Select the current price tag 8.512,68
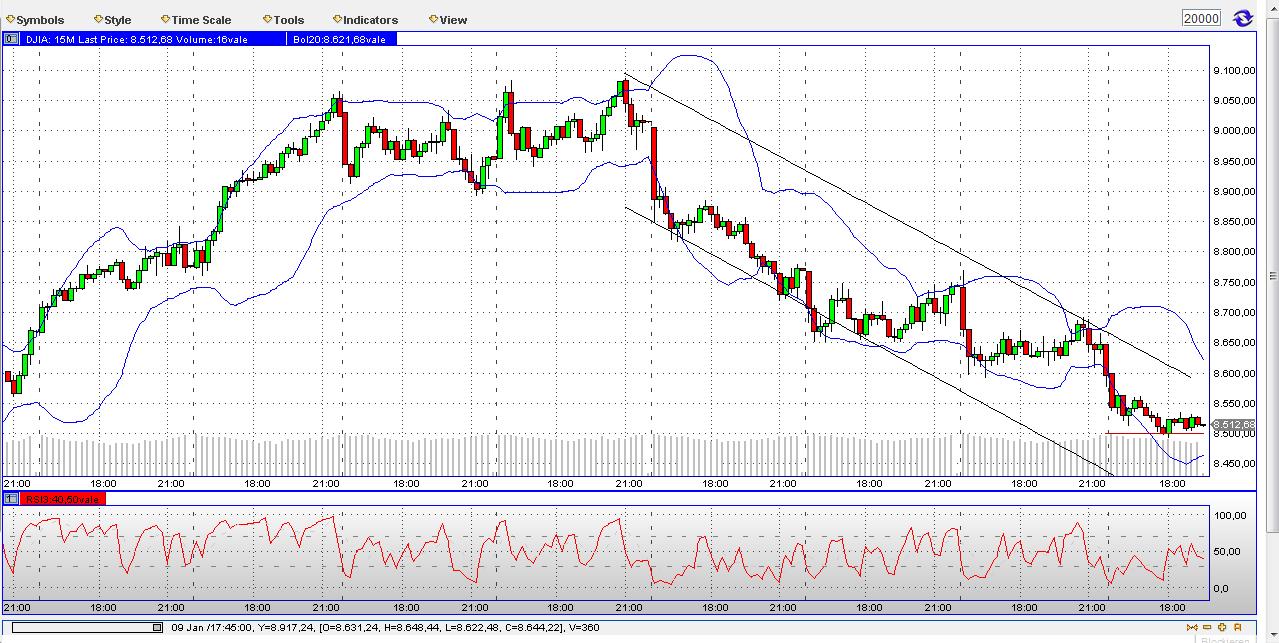Image resolution: width=1279 pixels, height=643 pixels. pyautogui.click(x=1234, y=423)
